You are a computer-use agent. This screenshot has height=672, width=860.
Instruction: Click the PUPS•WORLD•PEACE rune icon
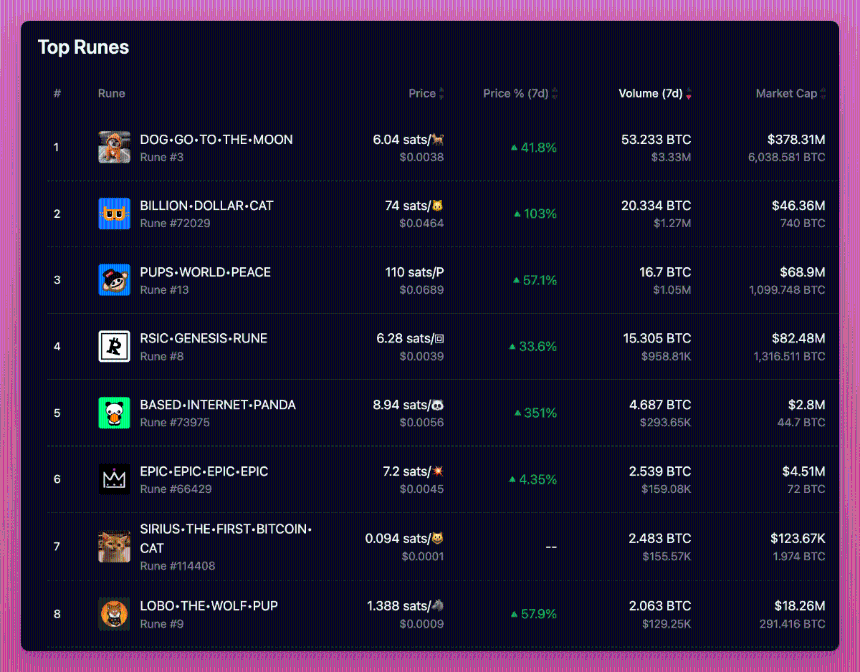click(x=114, y=280)
